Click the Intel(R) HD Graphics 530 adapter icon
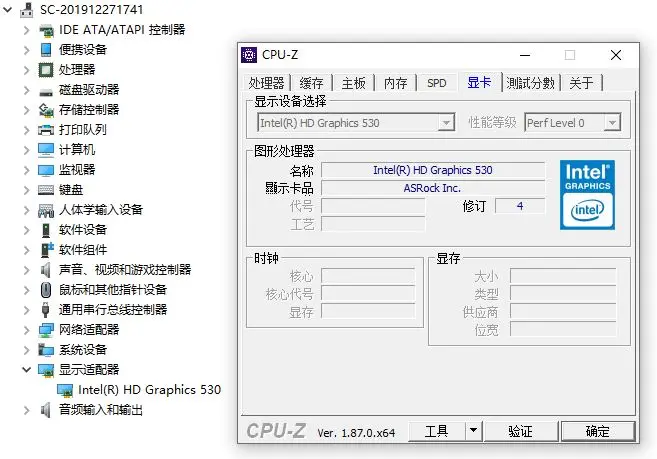657x459 pixels. tap(65, 390)
